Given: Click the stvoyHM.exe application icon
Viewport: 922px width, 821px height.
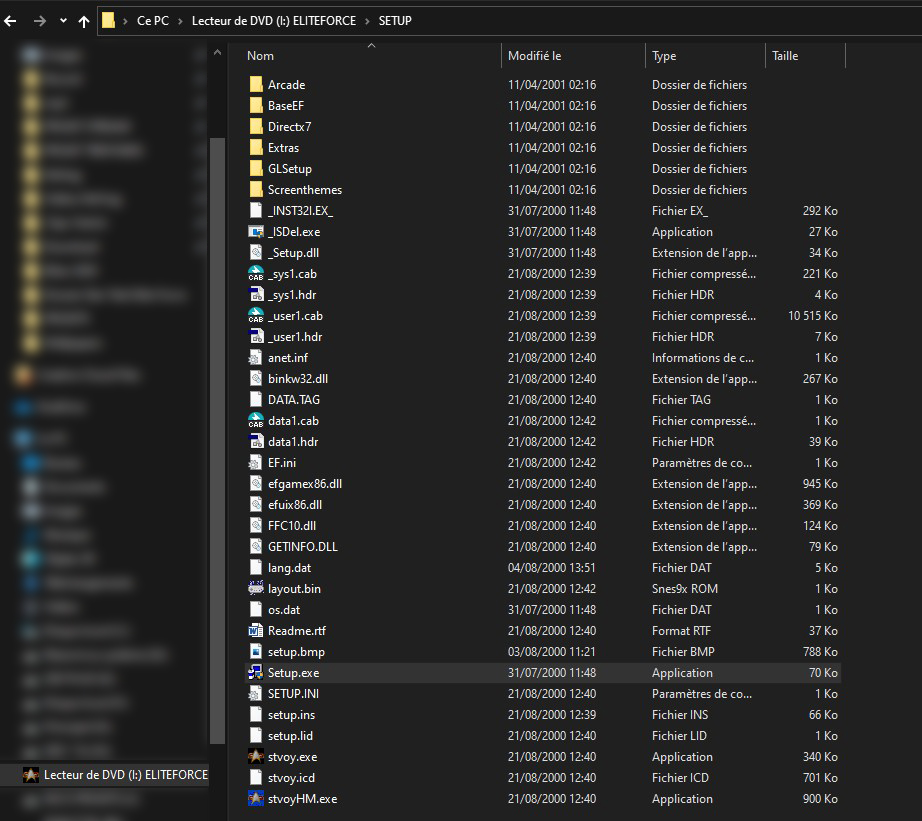Looking at the screenshot, I should pos(256,799).
